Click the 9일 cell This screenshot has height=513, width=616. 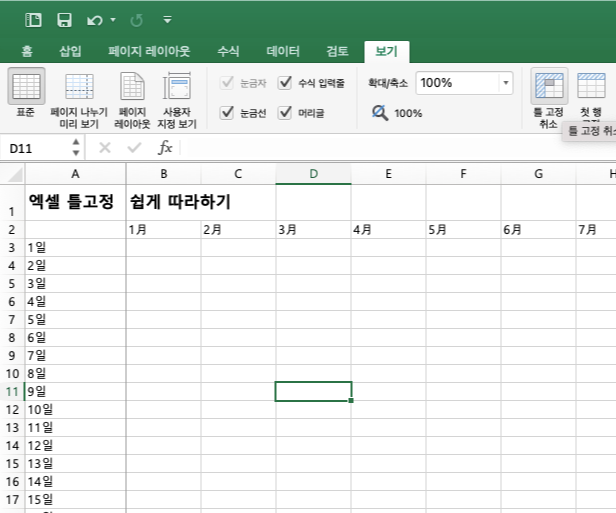(75, 392)
